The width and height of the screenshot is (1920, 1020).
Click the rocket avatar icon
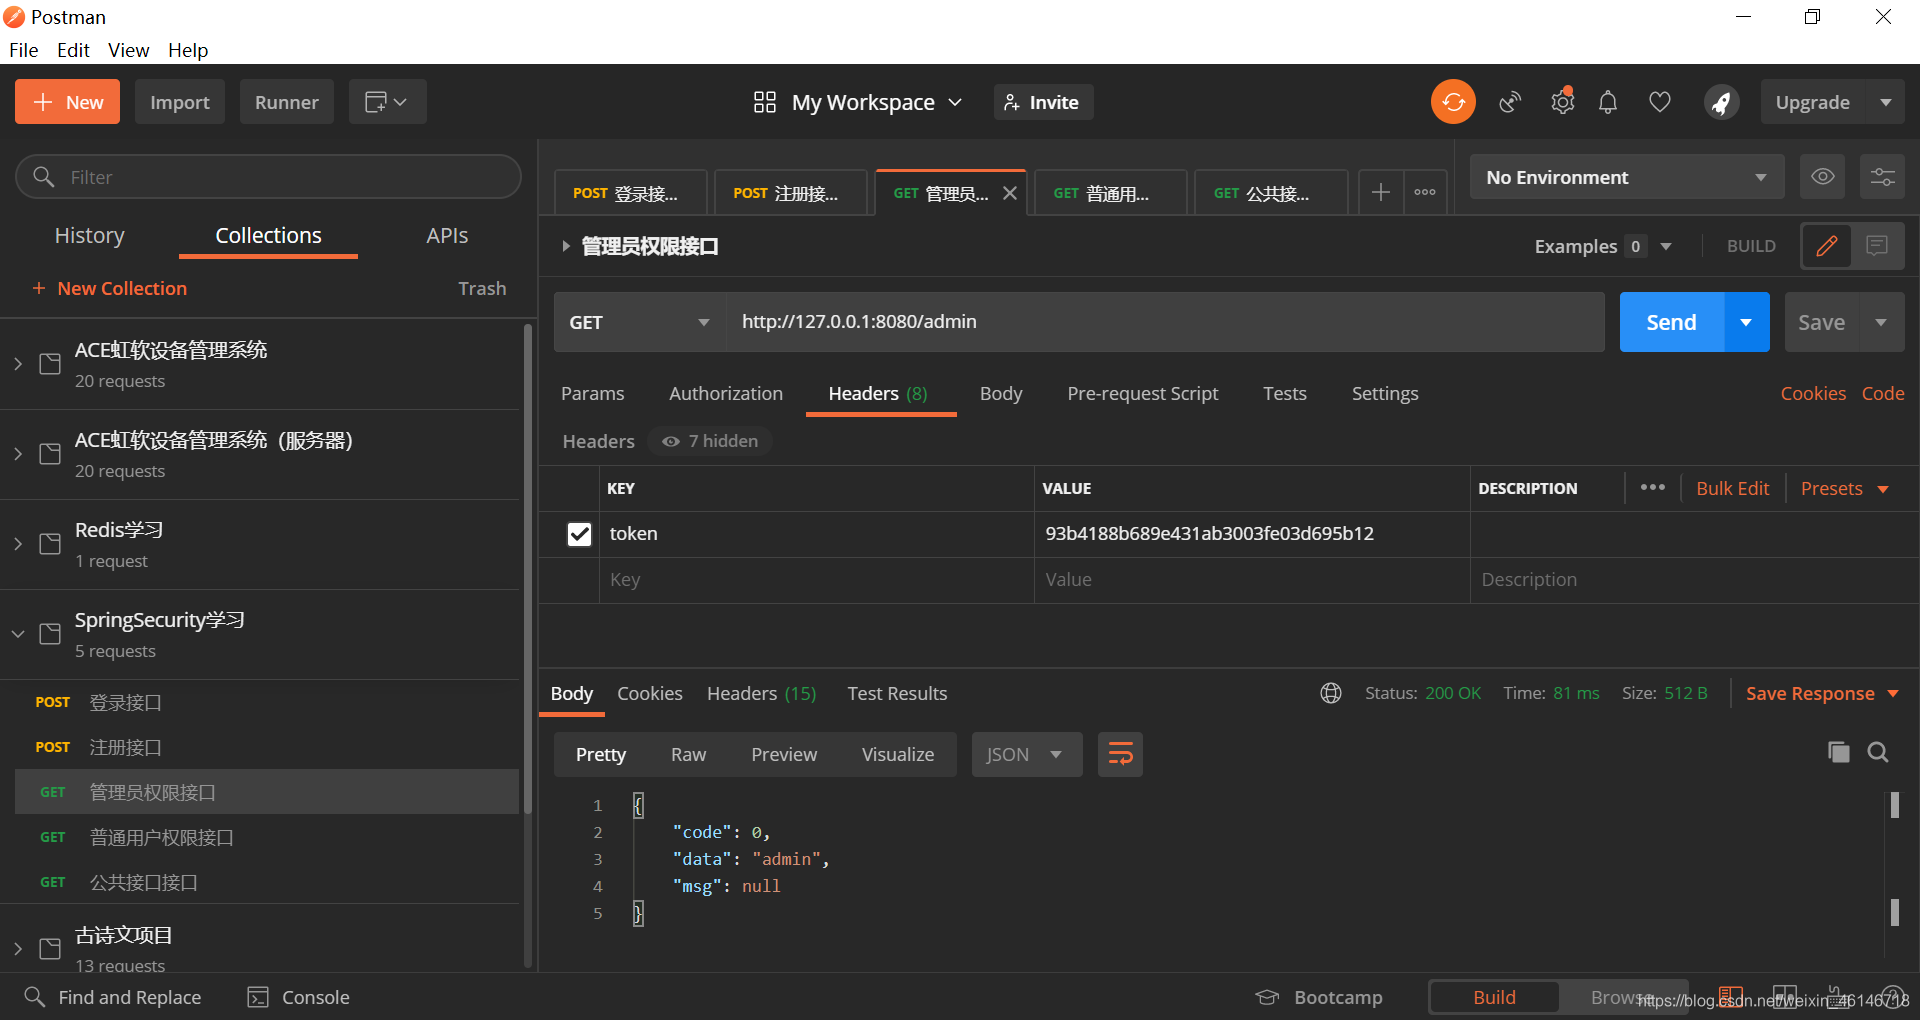1721,102
